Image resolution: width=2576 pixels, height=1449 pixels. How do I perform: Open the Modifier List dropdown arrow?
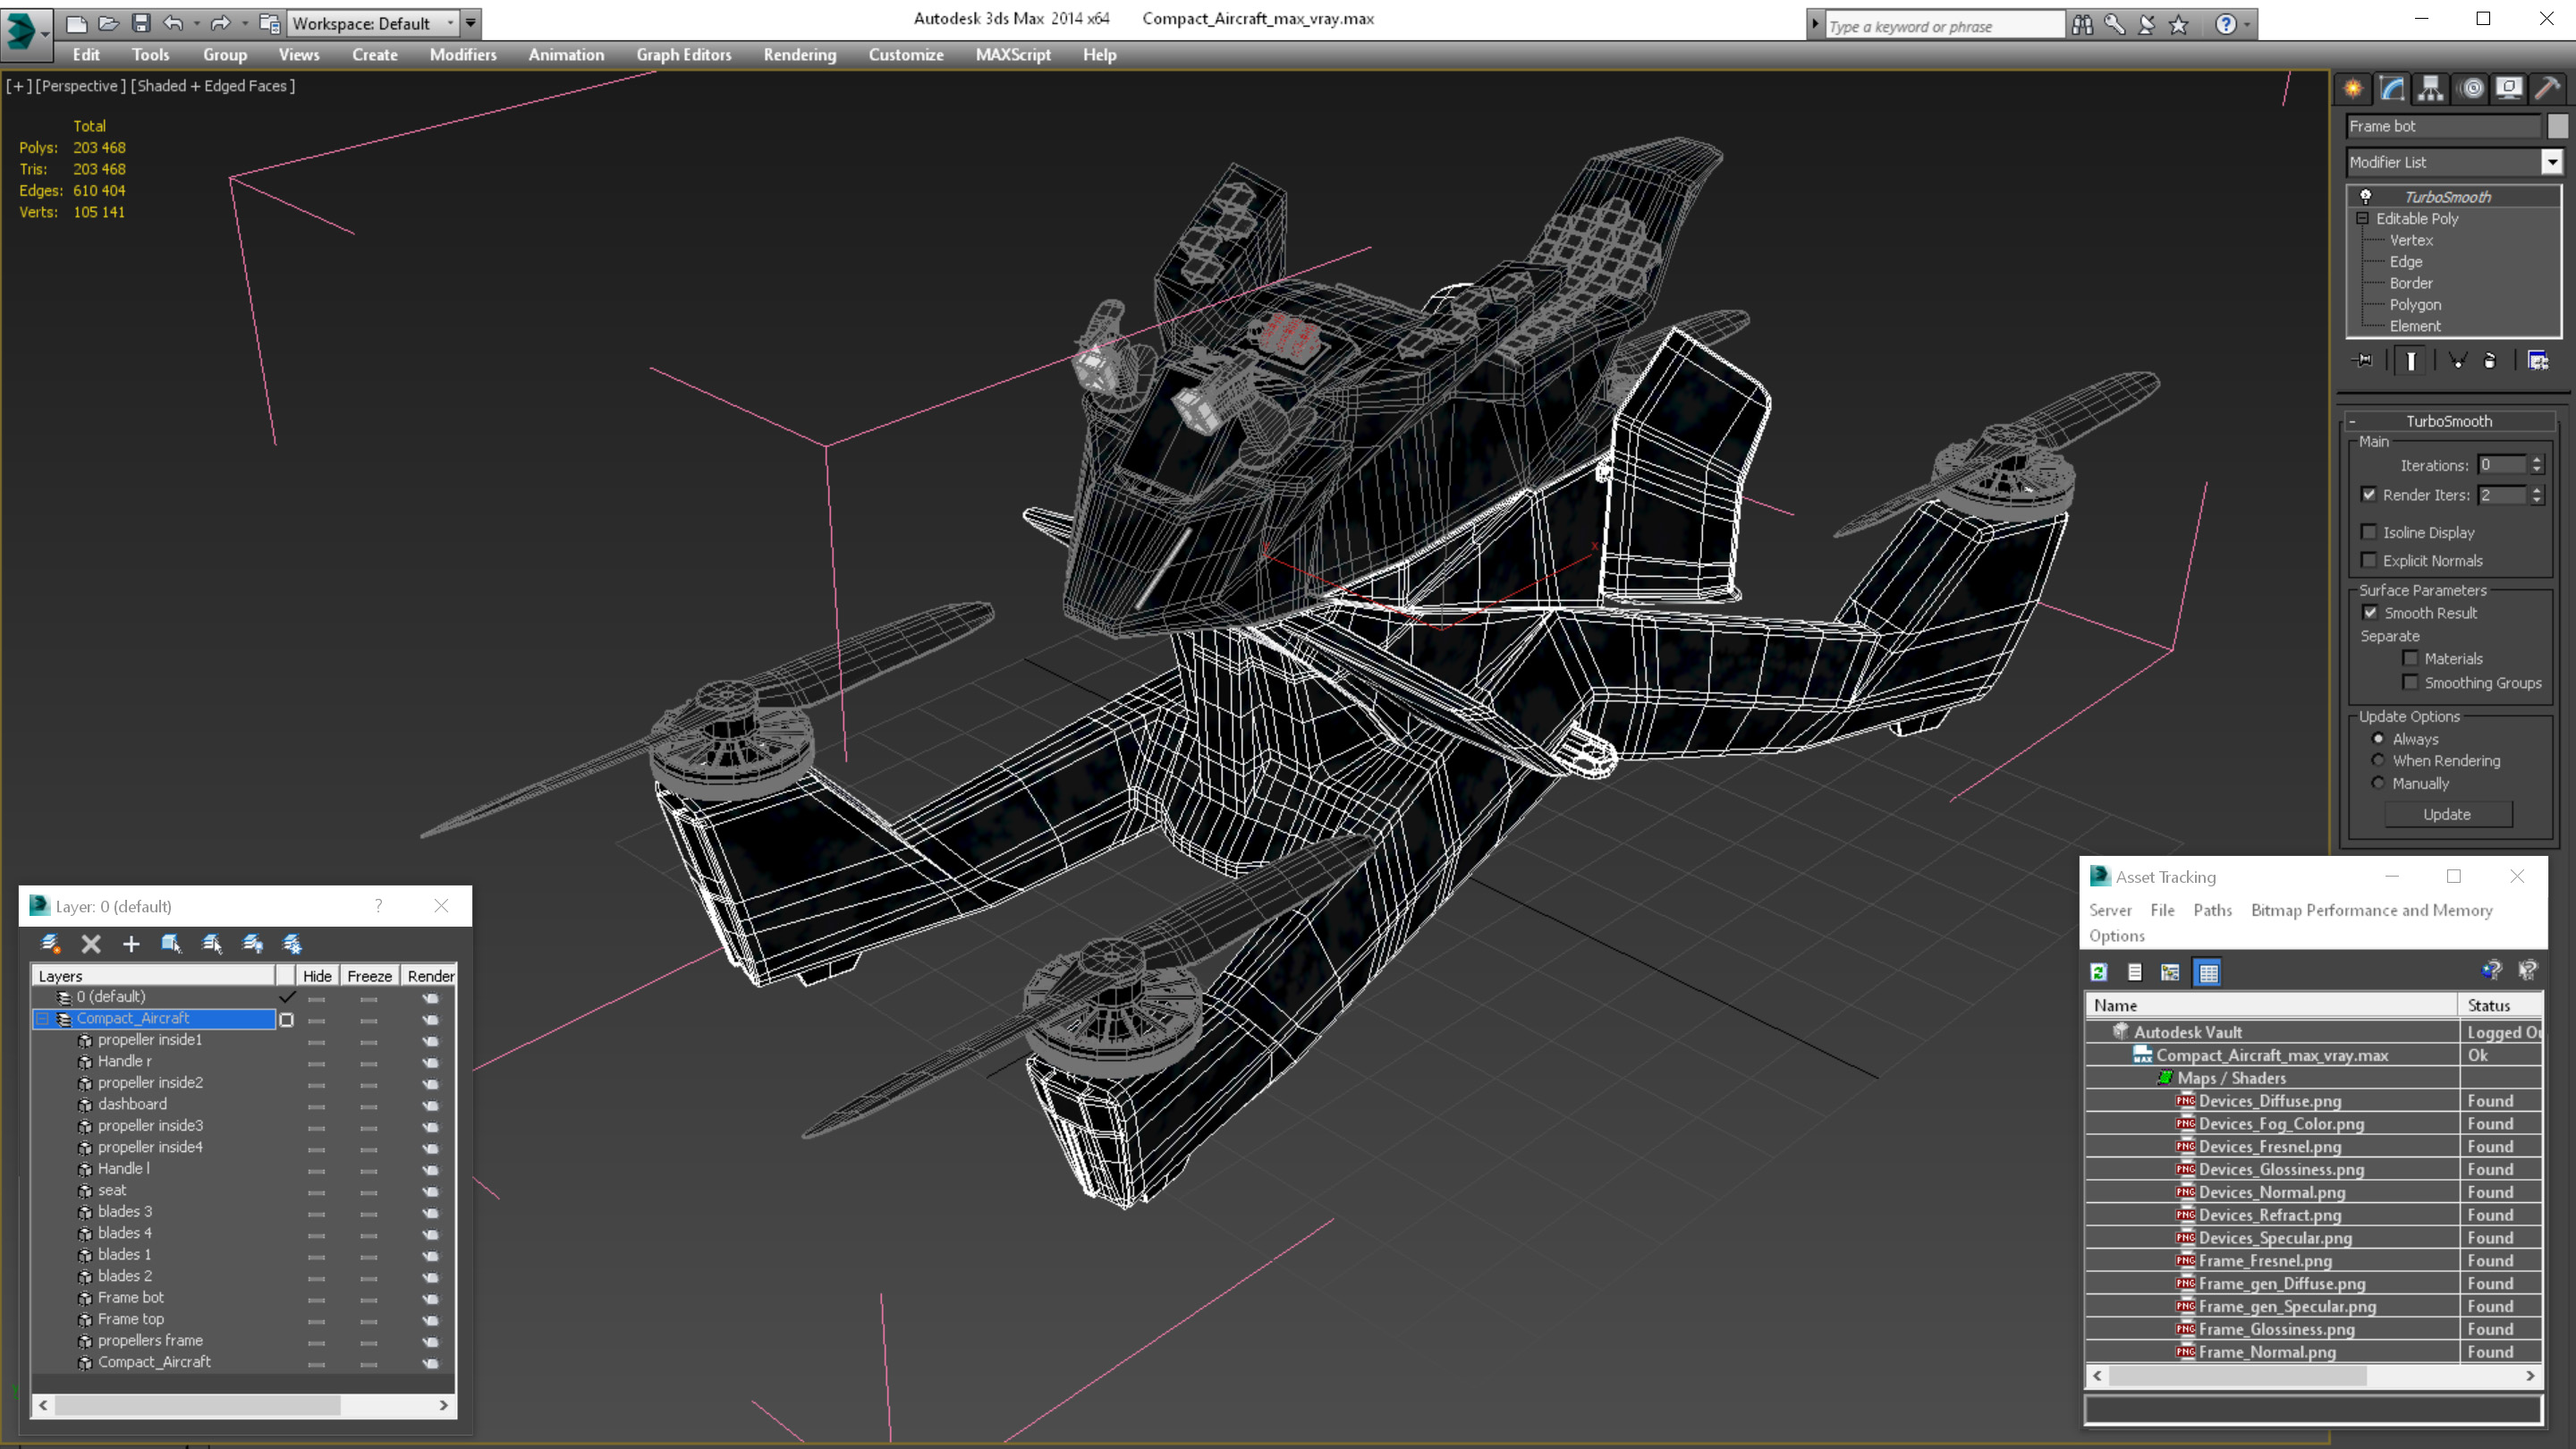[x=2552, y=162]
